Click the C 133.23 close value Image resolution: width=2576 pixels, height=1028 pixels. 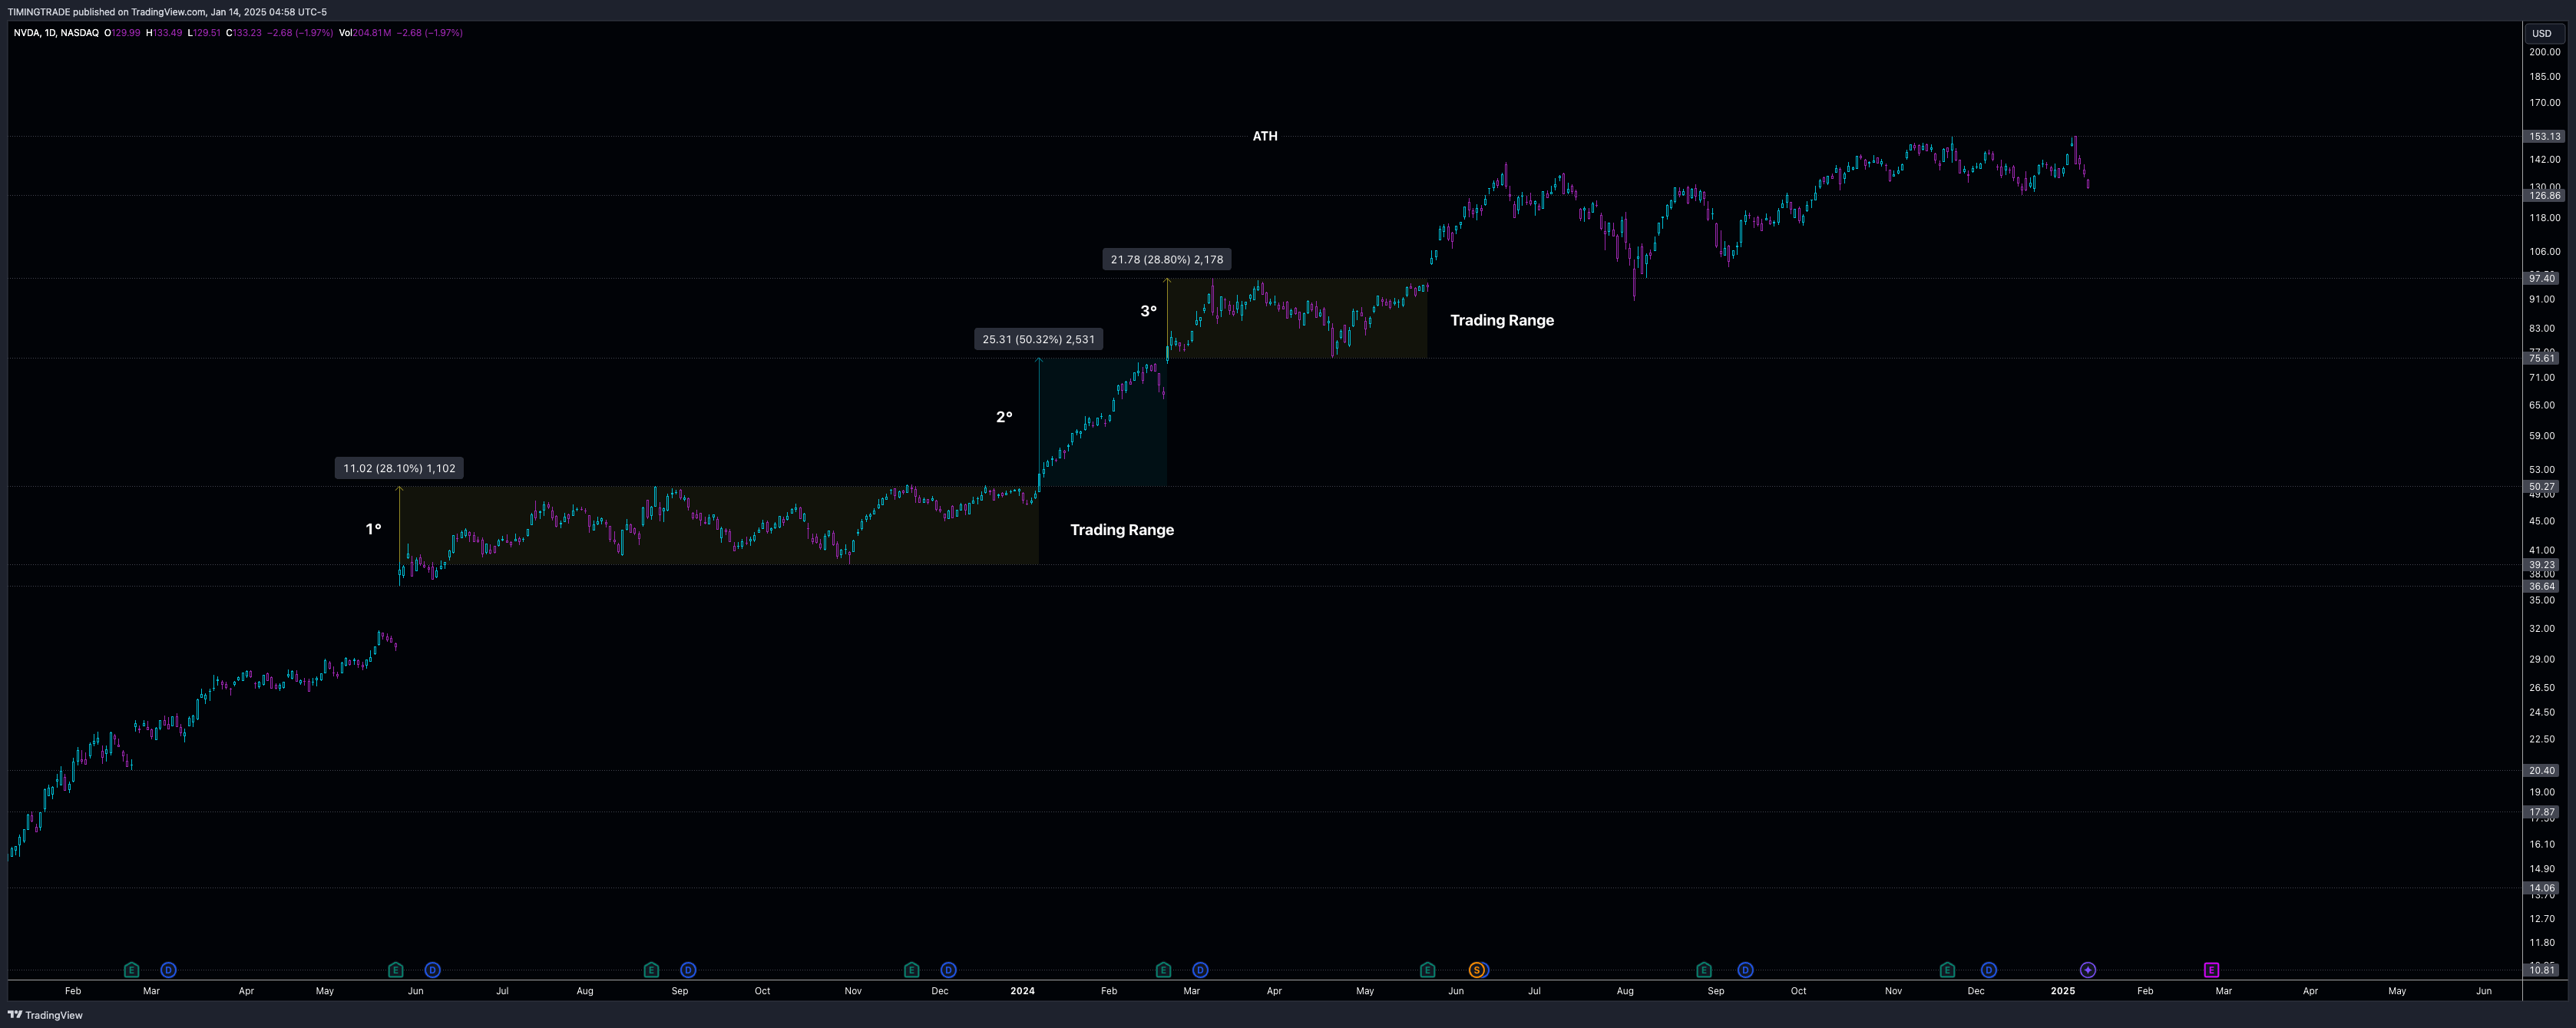tap(243, 33)
